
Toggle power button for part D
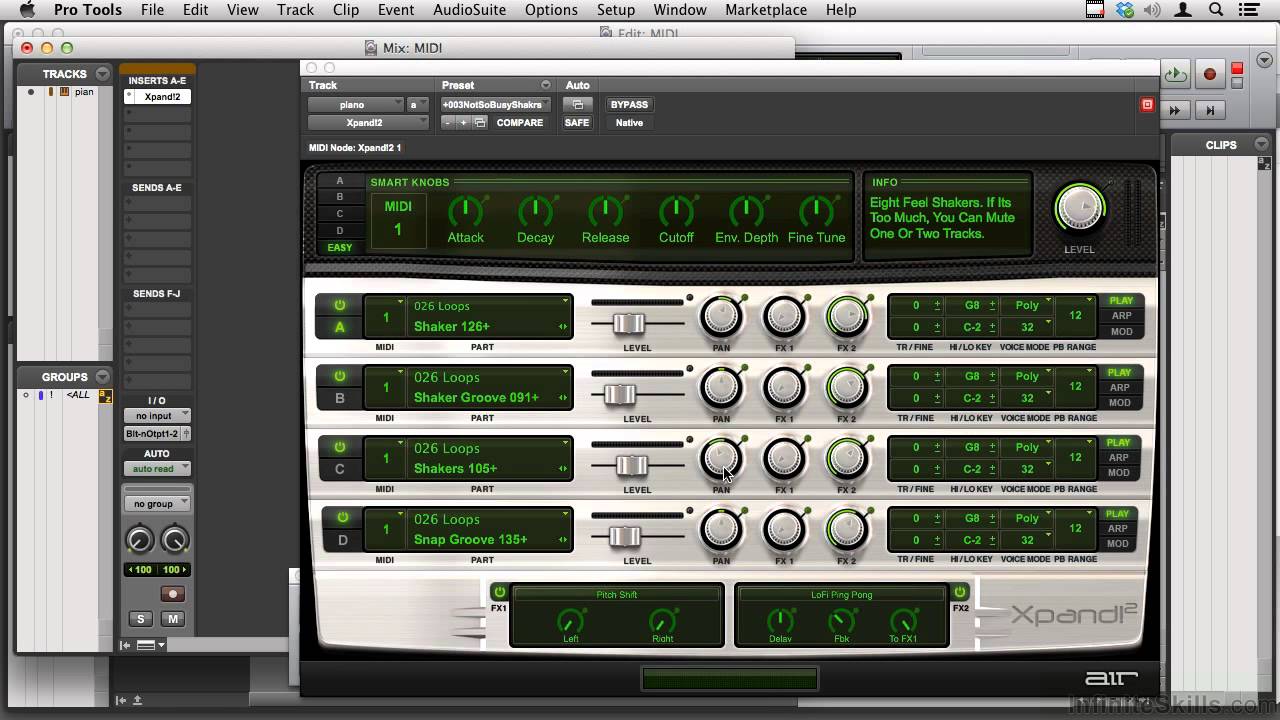[x=342, y=518]
